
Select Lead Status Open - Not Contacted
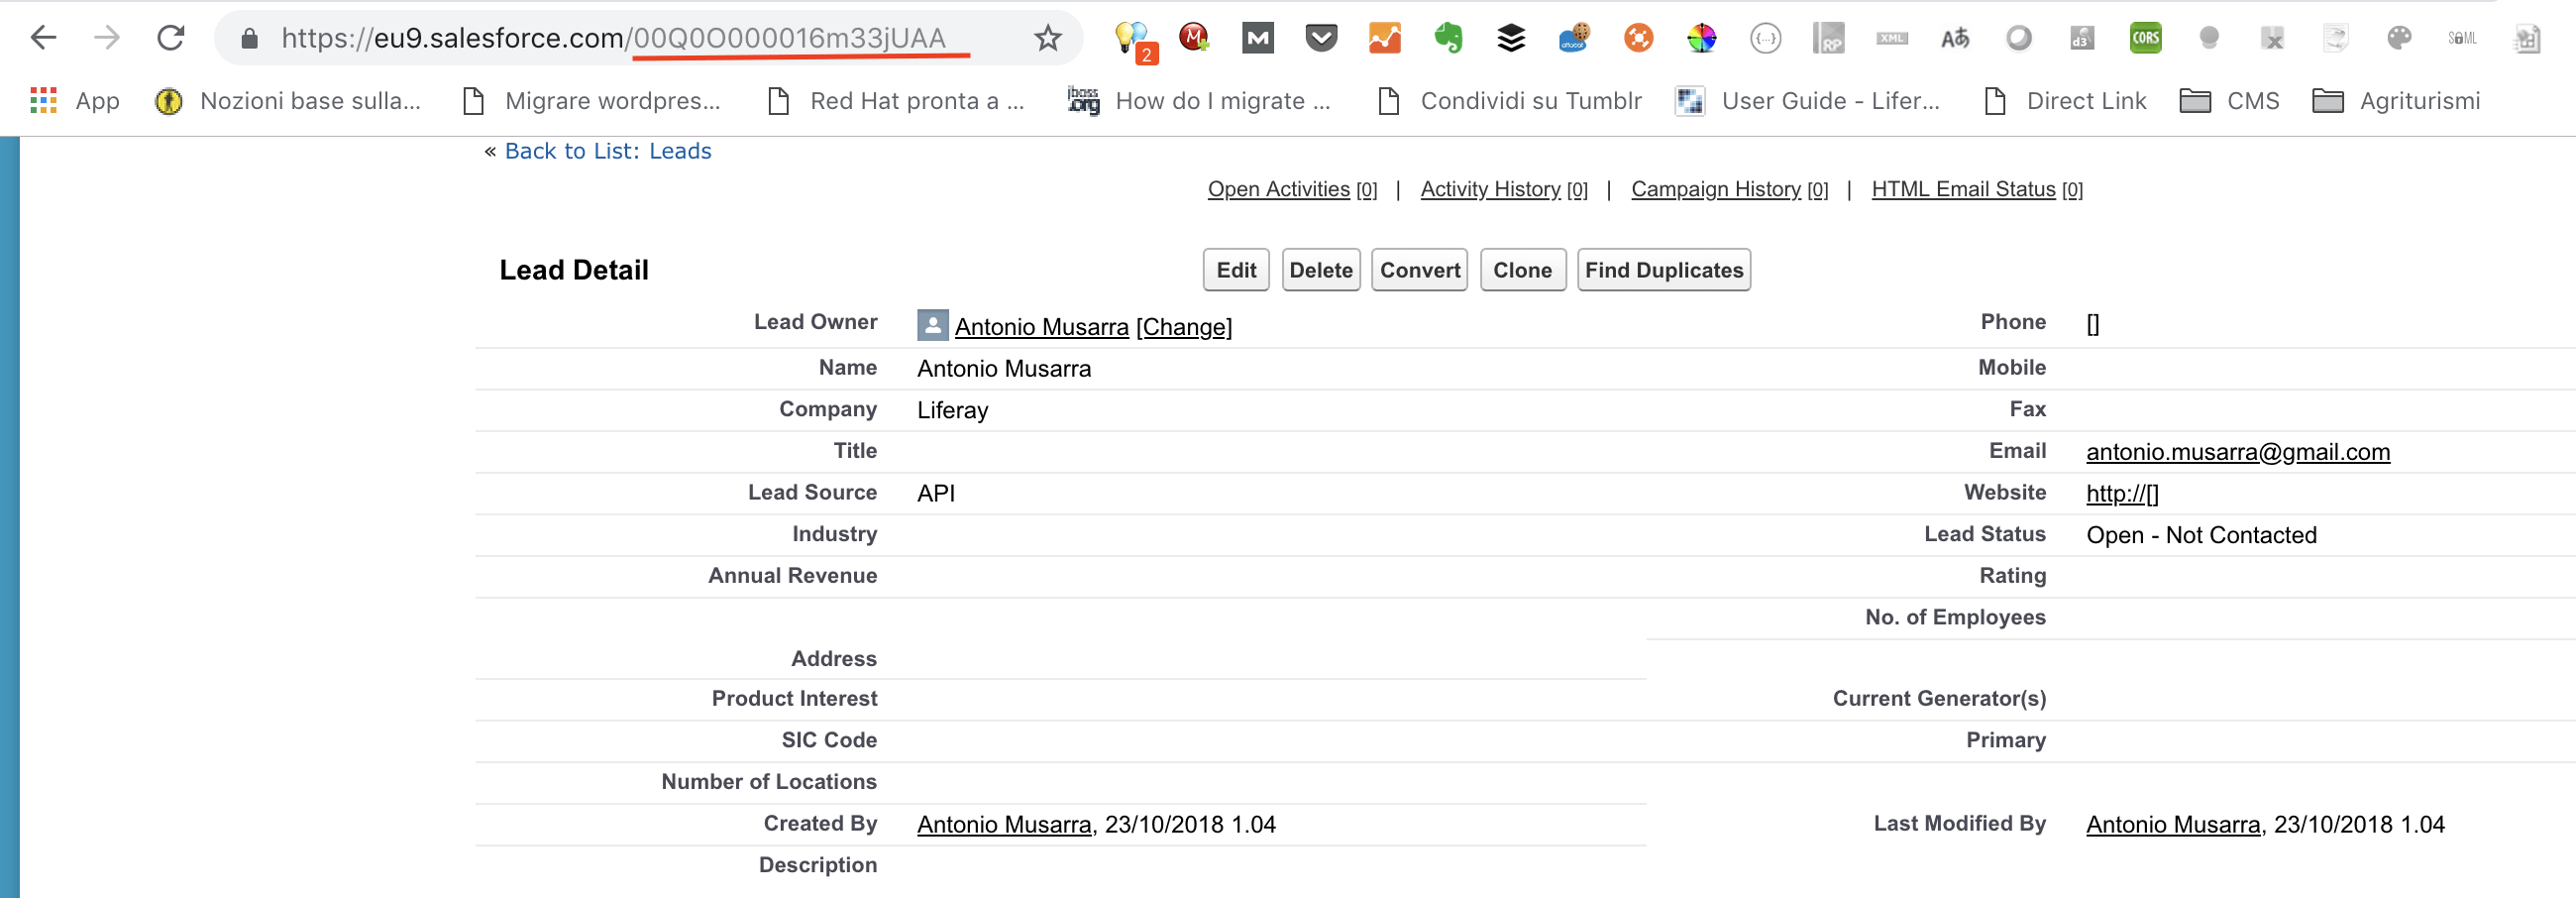2201,535
